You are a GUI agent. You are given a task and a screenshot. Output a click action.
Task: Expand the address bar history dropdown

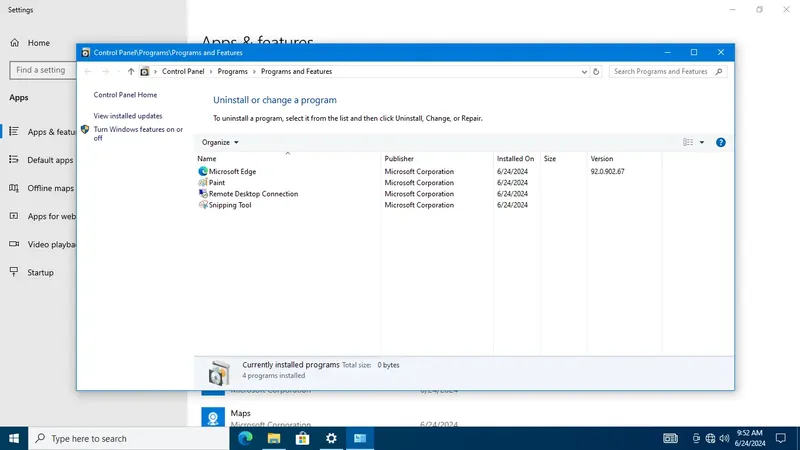click(x=584, y=72)
